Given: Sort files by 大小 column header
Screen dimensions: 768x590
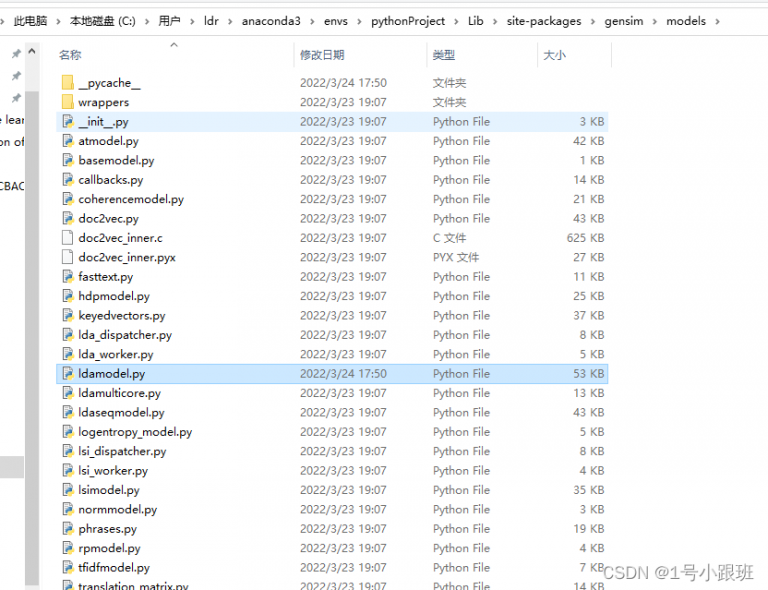Looking at the screenshot, I should click(x=554, y=55).
